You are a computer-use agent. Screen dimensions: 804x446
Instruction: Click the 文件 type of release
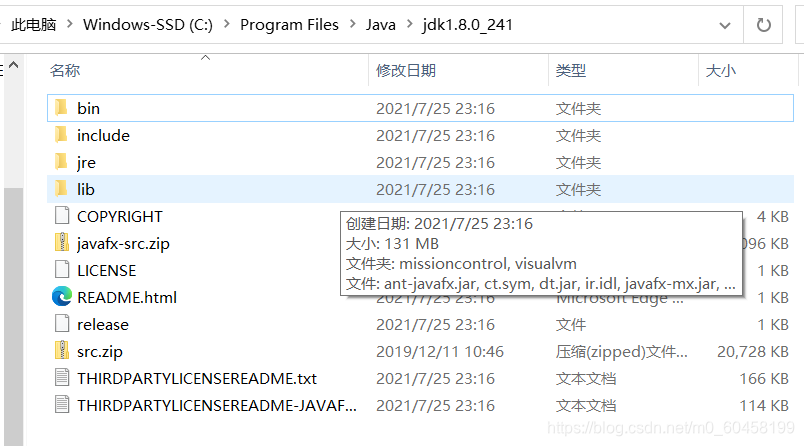[x=571, y=325]
